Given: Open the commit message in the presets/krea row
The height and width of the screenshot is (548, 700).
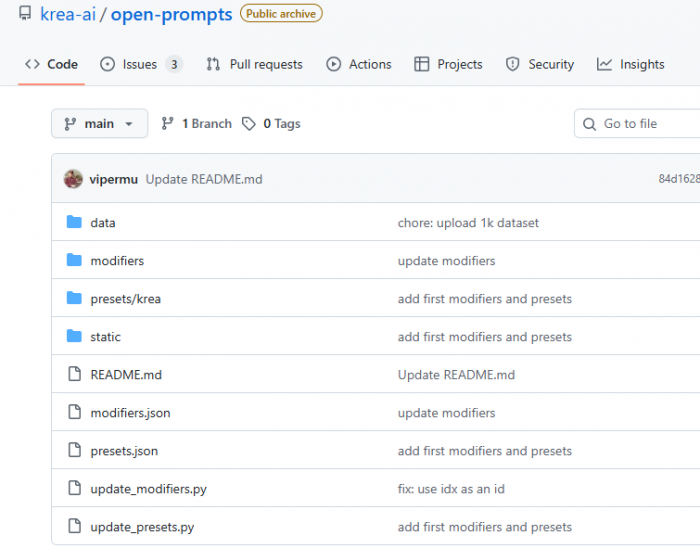Looking at the screenshot, I should (x=485, y=299).
